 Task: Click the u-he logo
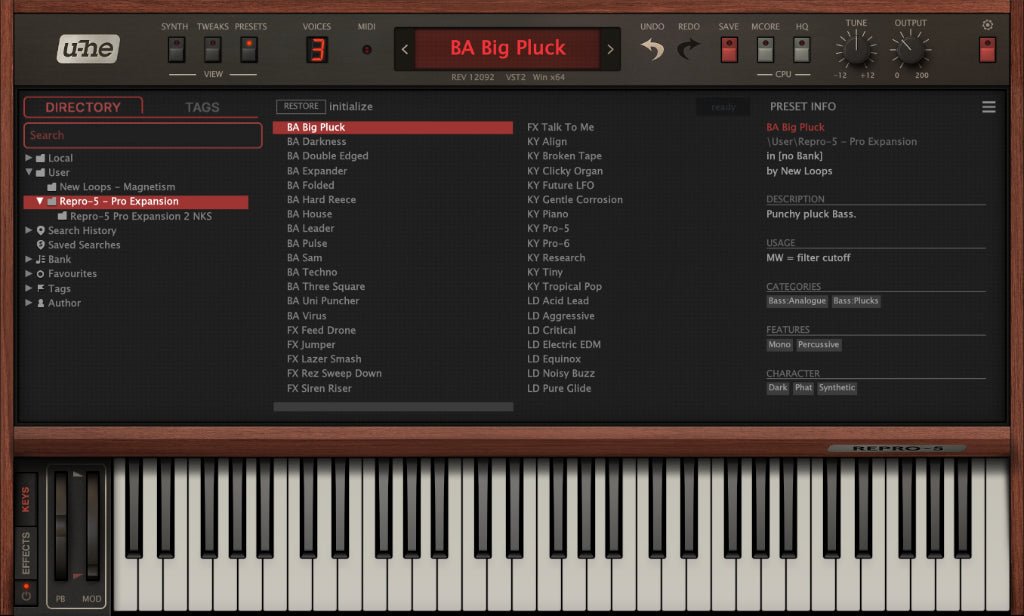(x=86, y=48)
